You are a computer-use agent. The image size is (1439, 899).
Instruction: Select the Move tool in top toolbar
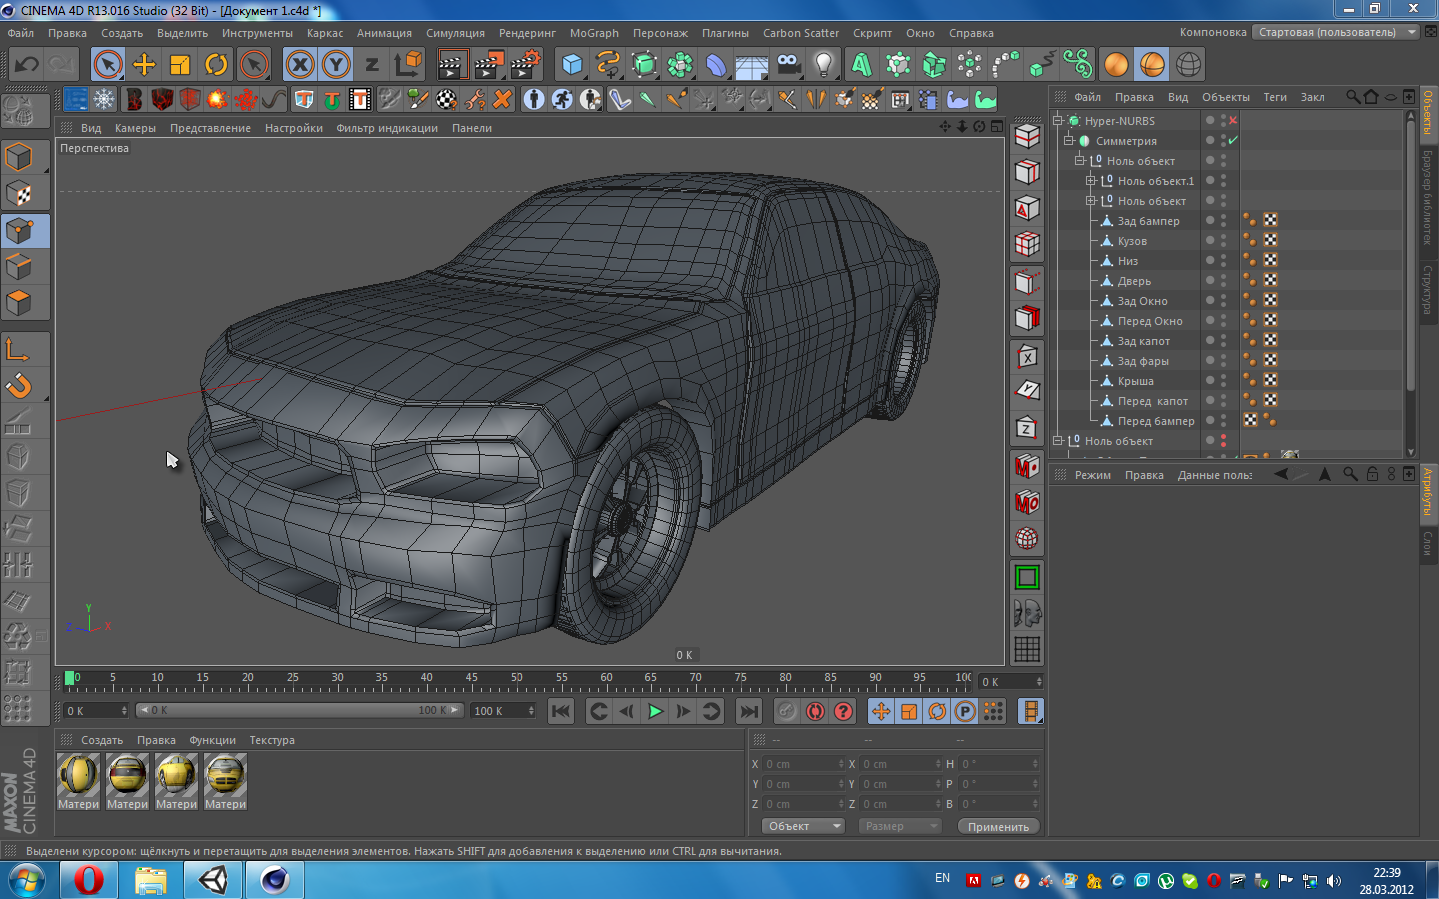[144, 65]
